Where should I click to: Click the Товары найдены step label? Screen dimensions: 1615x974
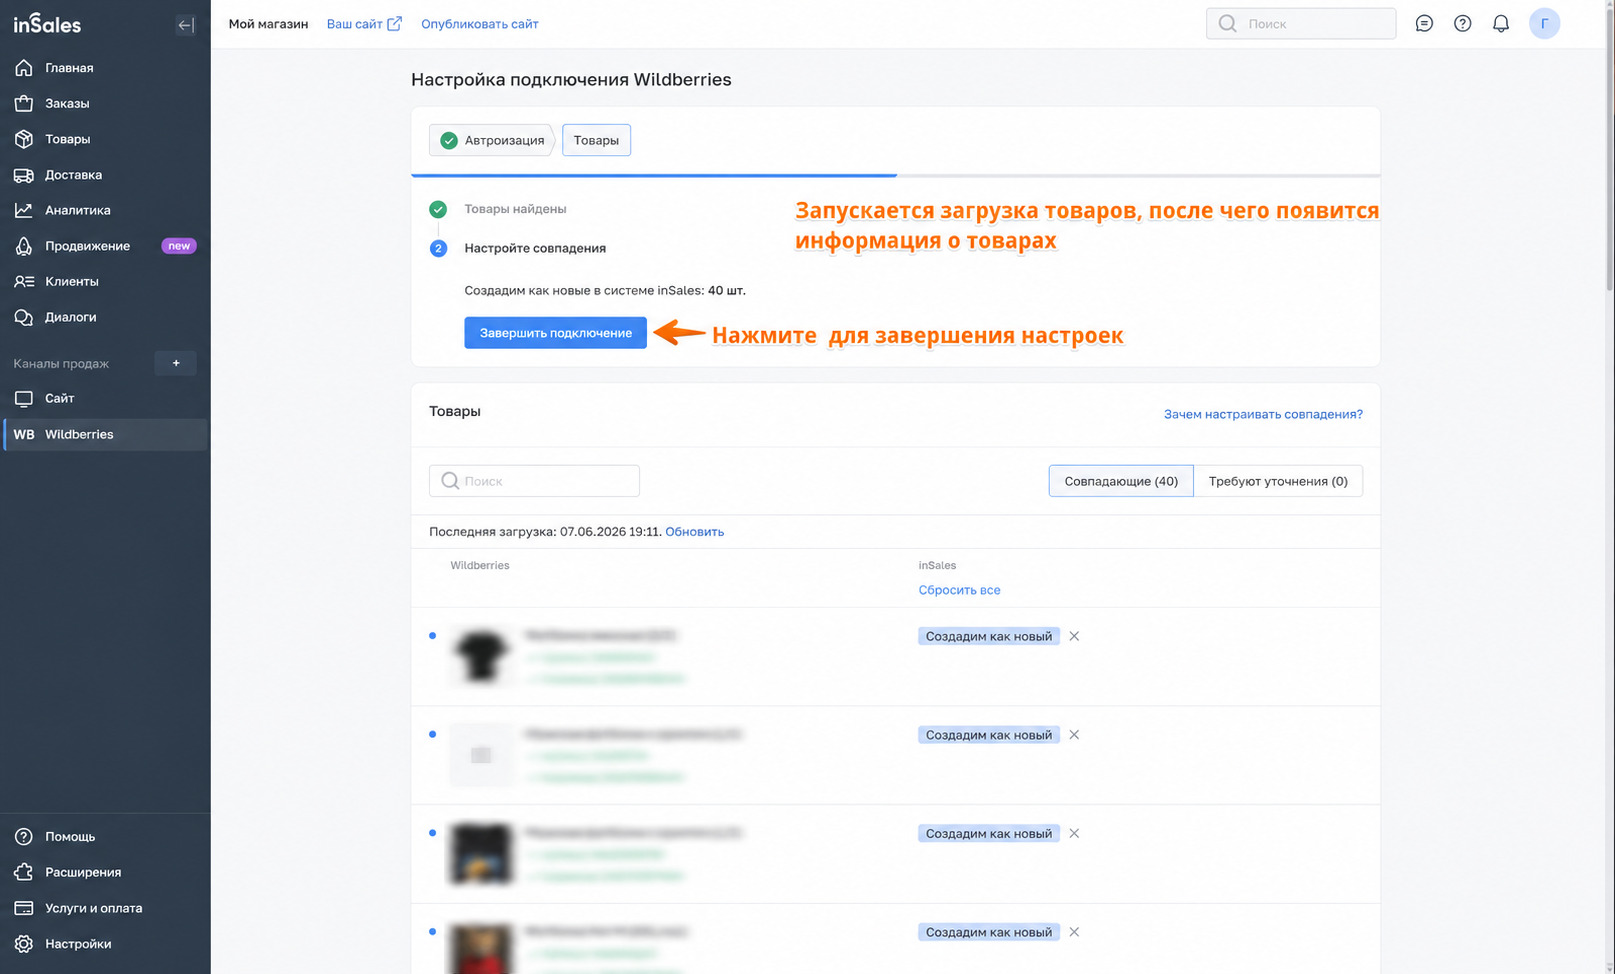click(x=515, y=209)
